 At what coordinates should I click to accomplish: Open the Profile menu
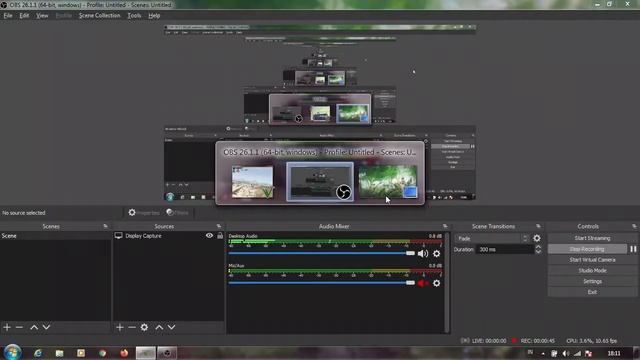click(x=63, y=16)
